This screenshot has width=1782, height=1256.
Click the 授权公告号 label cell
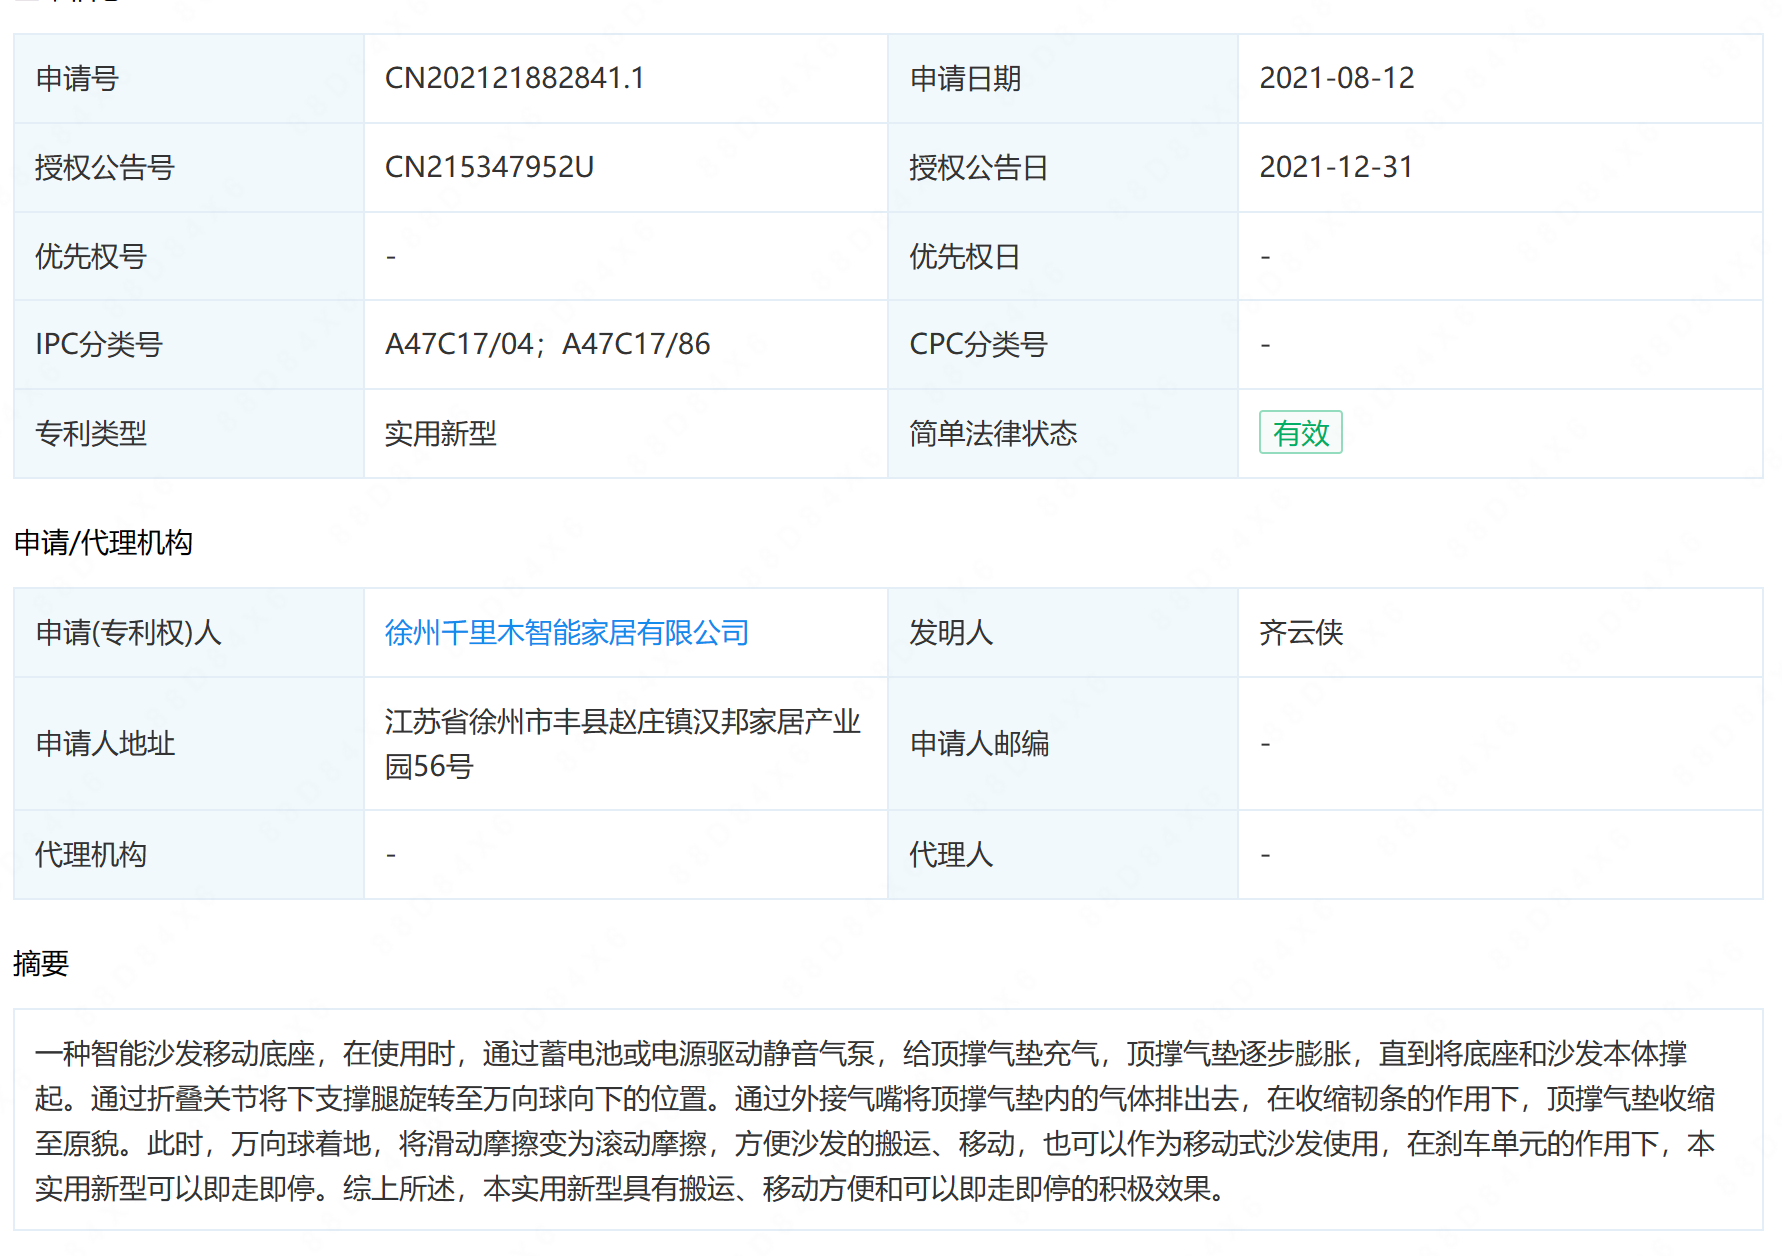point(189,167)
